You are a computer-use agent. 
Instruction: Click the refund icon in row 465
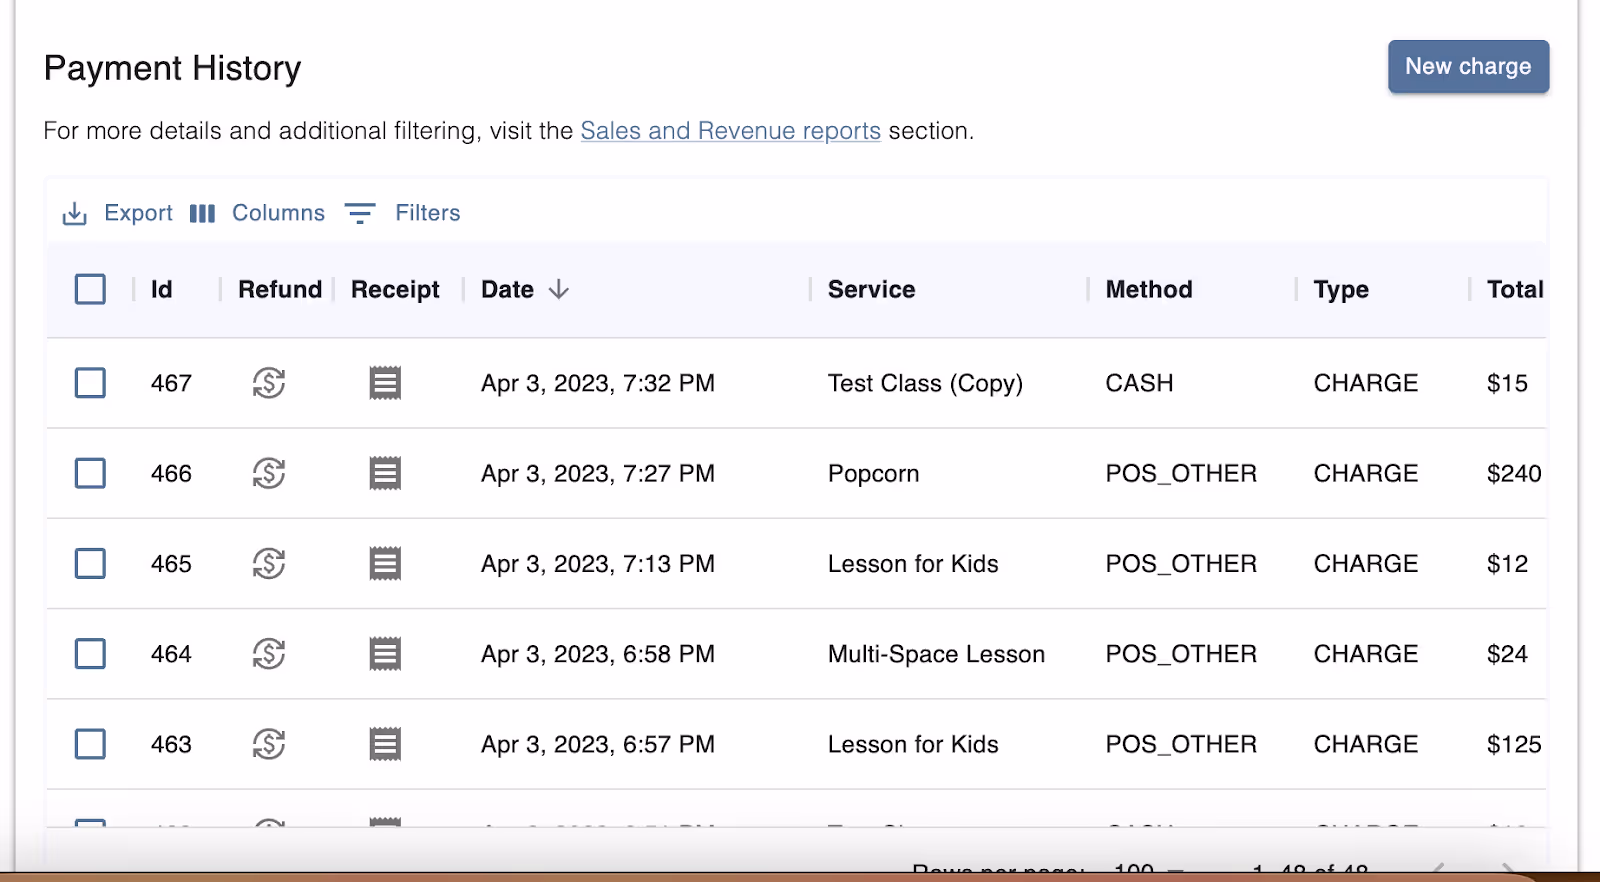click(x=269, y=564)
